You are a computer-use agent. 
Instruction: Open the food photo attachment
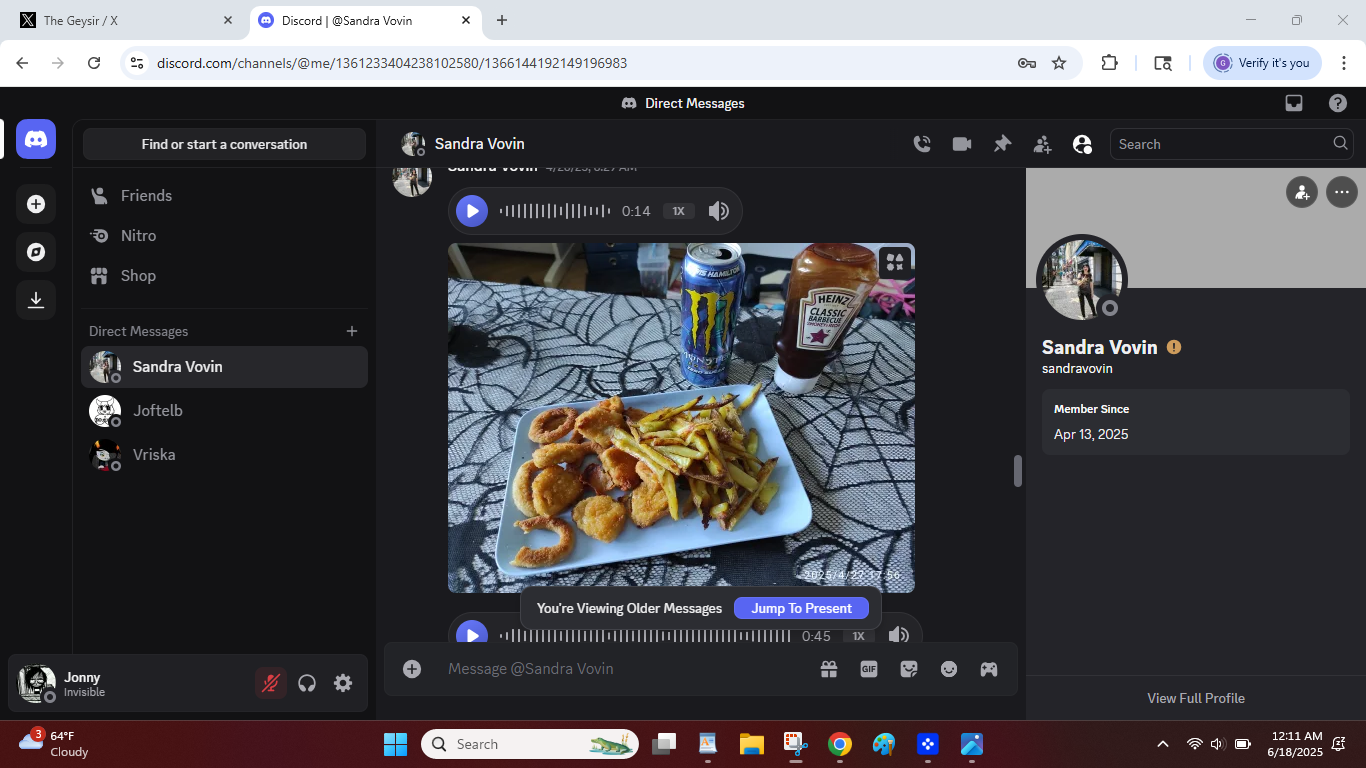coord(681,418)
